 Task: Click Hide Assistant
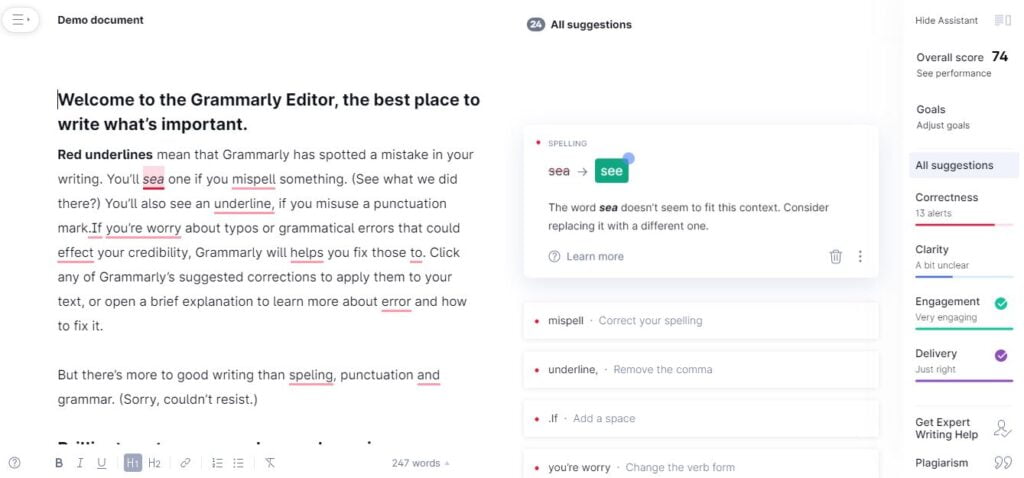pyautogui.click(x=946, y=20)
